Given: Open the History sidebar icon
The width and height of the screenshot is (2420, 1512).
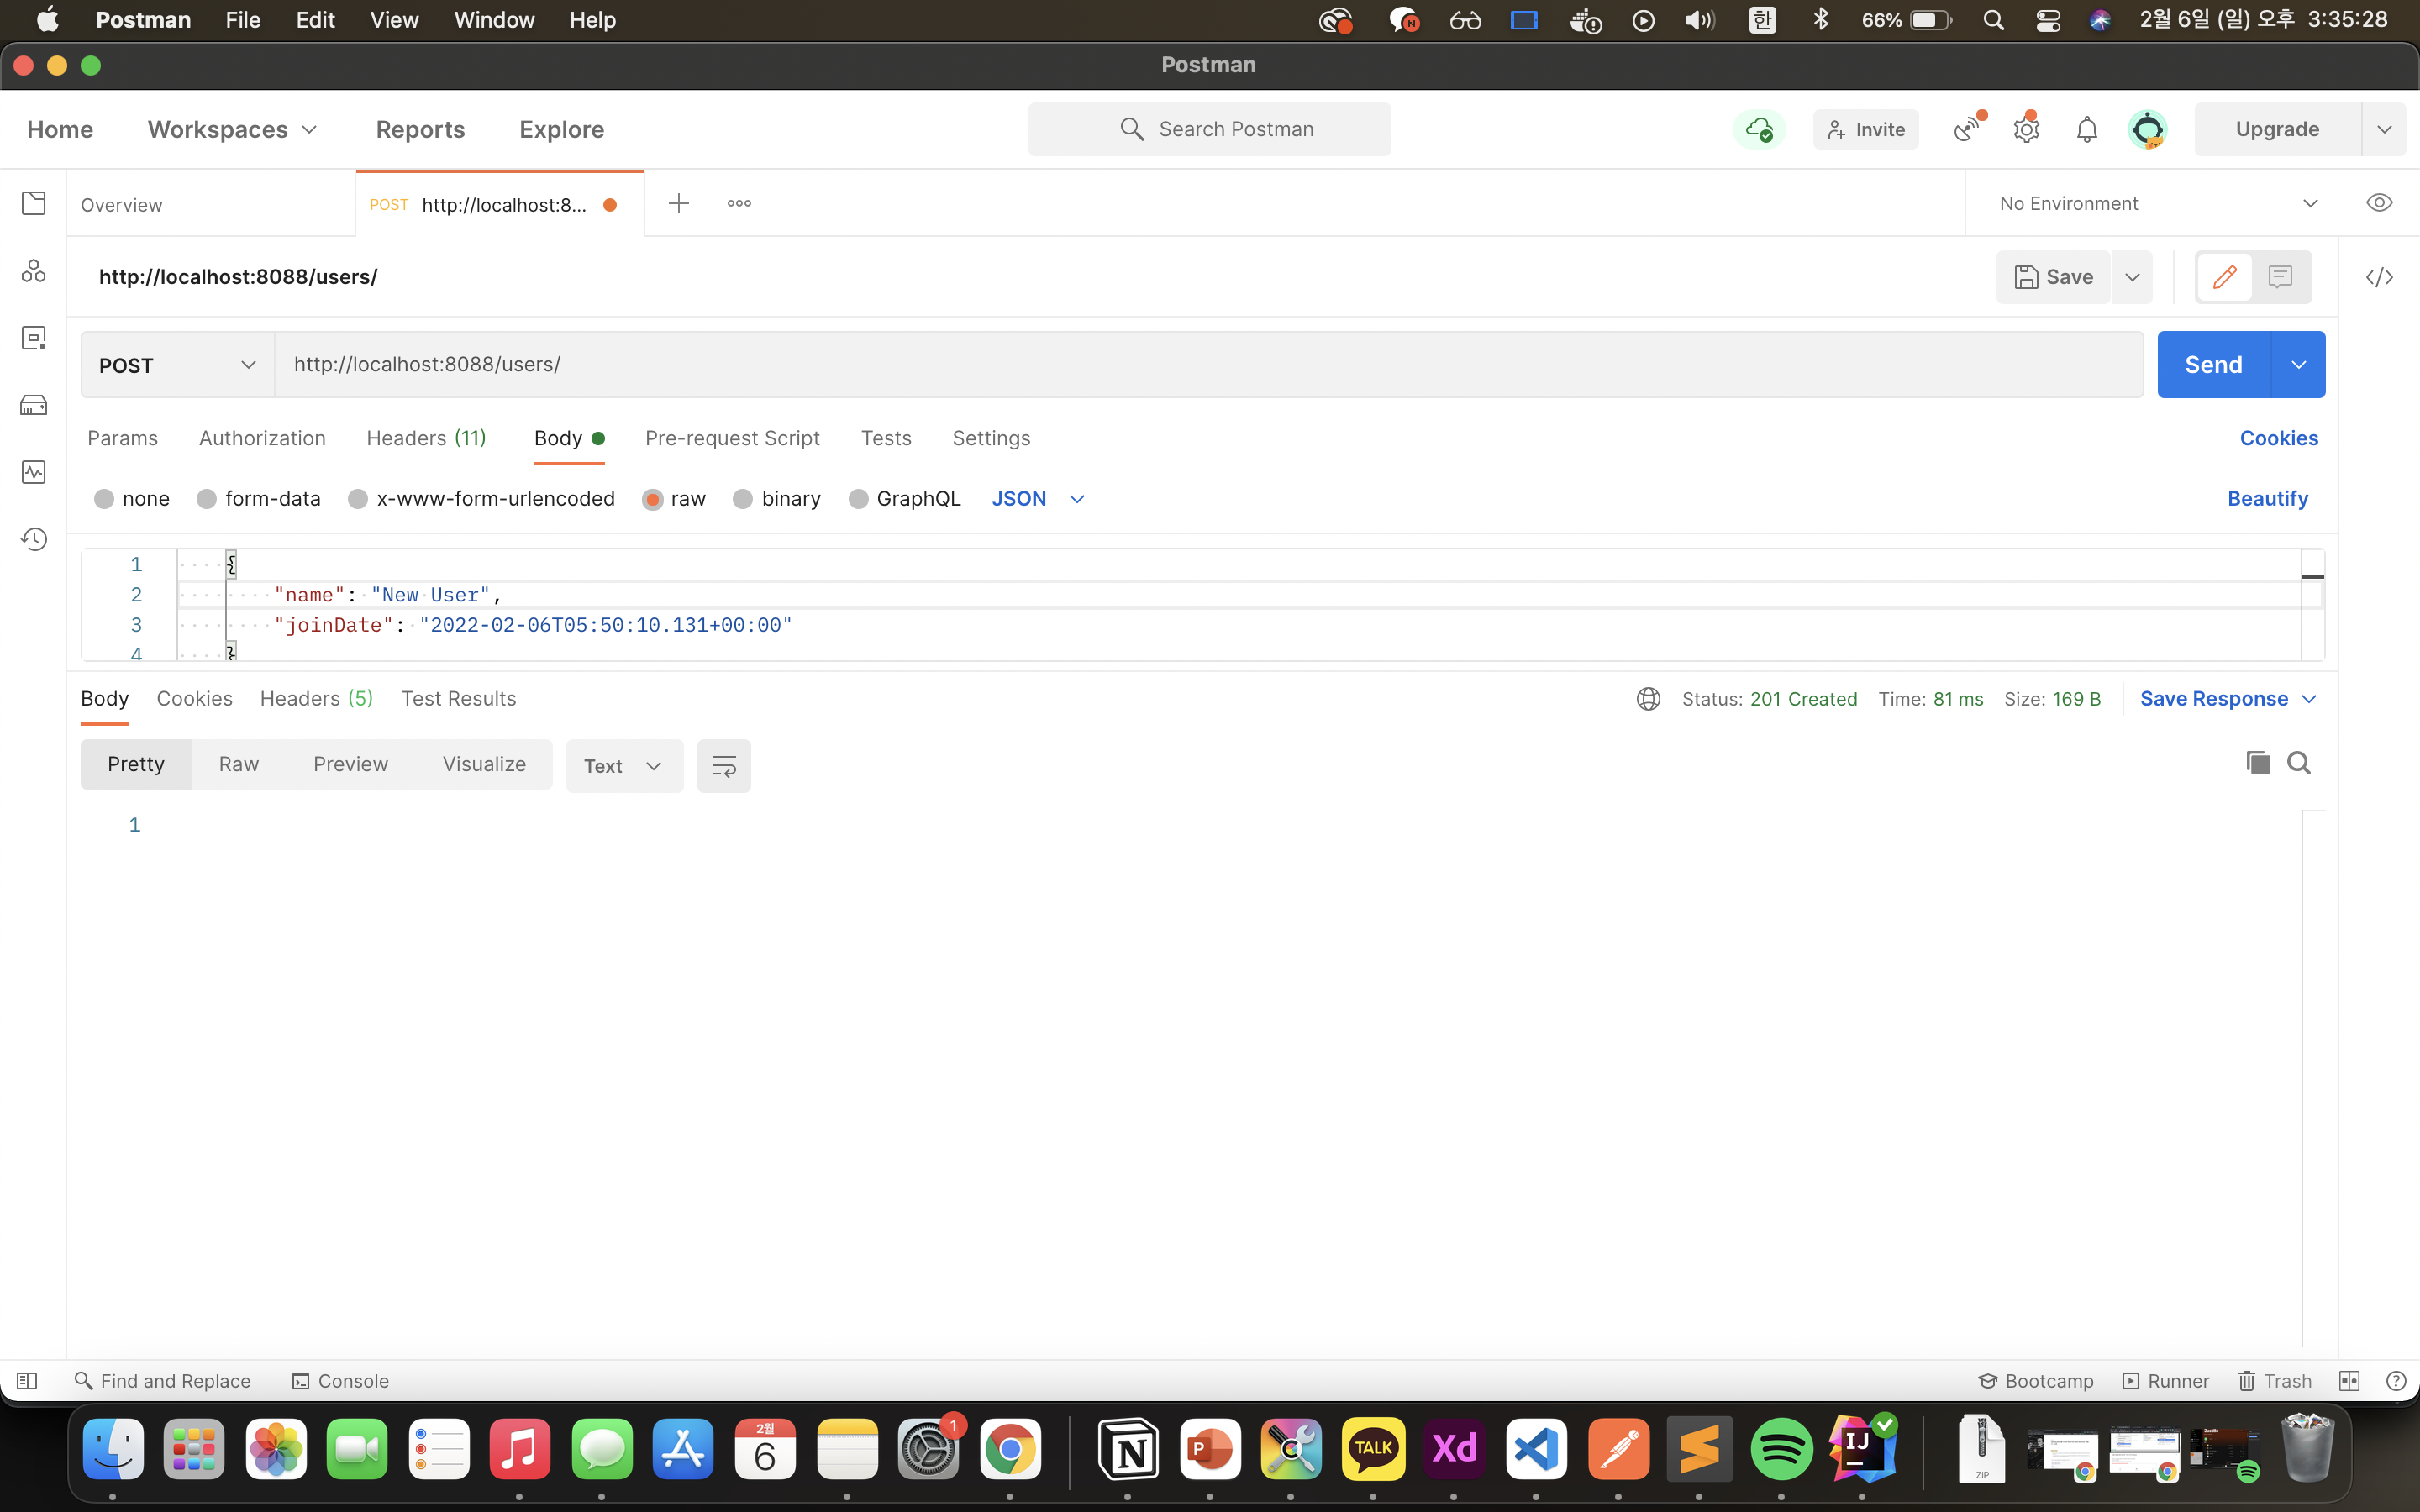Looking at the screenshot, I should tap(34, 539).
